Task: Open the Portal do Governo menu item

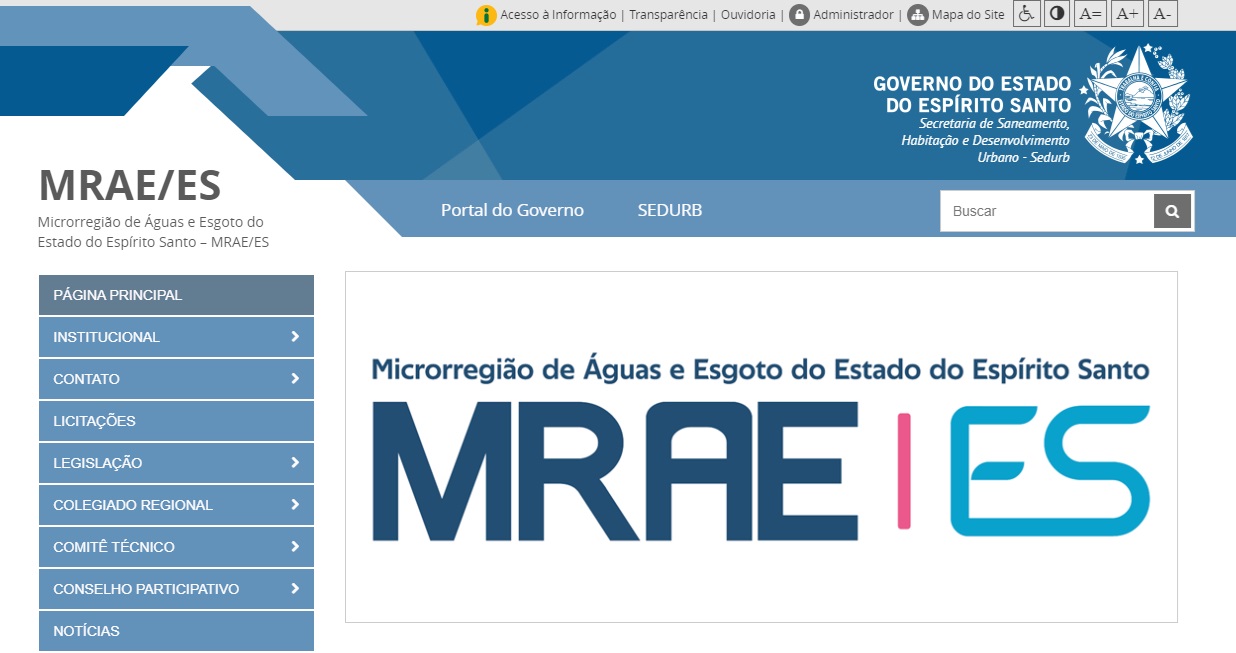Action: pos(512,210)
